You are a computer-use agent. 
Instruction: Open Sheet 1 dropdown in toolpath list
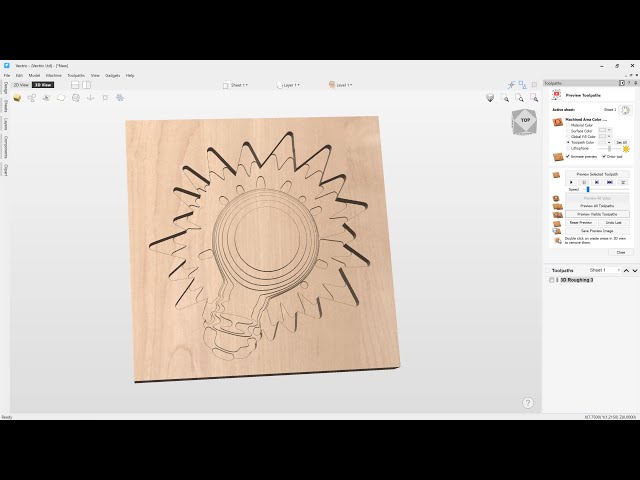605,270
